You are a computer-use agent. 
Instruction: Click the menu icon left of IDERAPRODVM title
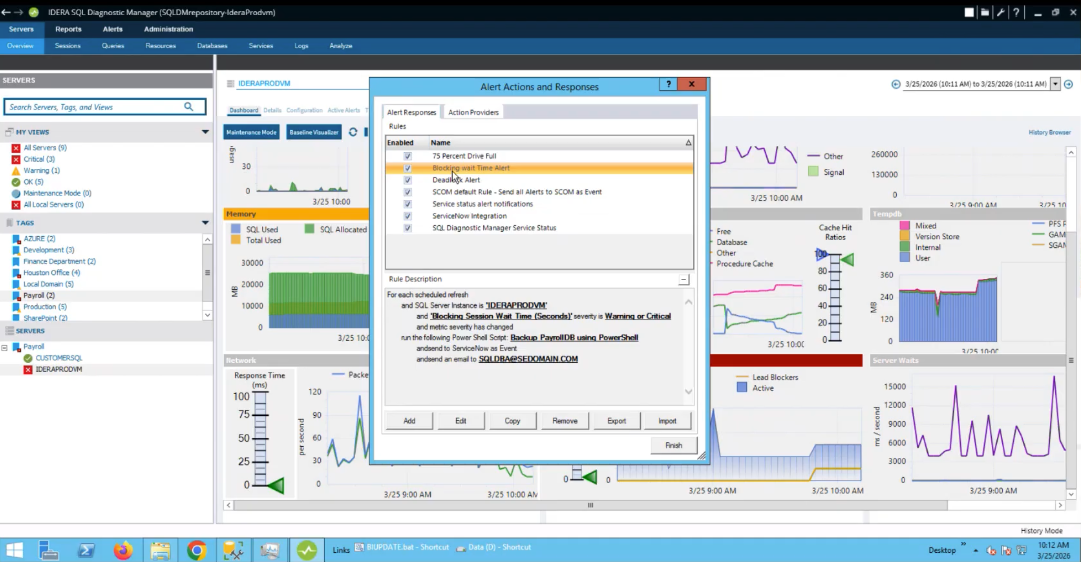(x=230, y=83)
